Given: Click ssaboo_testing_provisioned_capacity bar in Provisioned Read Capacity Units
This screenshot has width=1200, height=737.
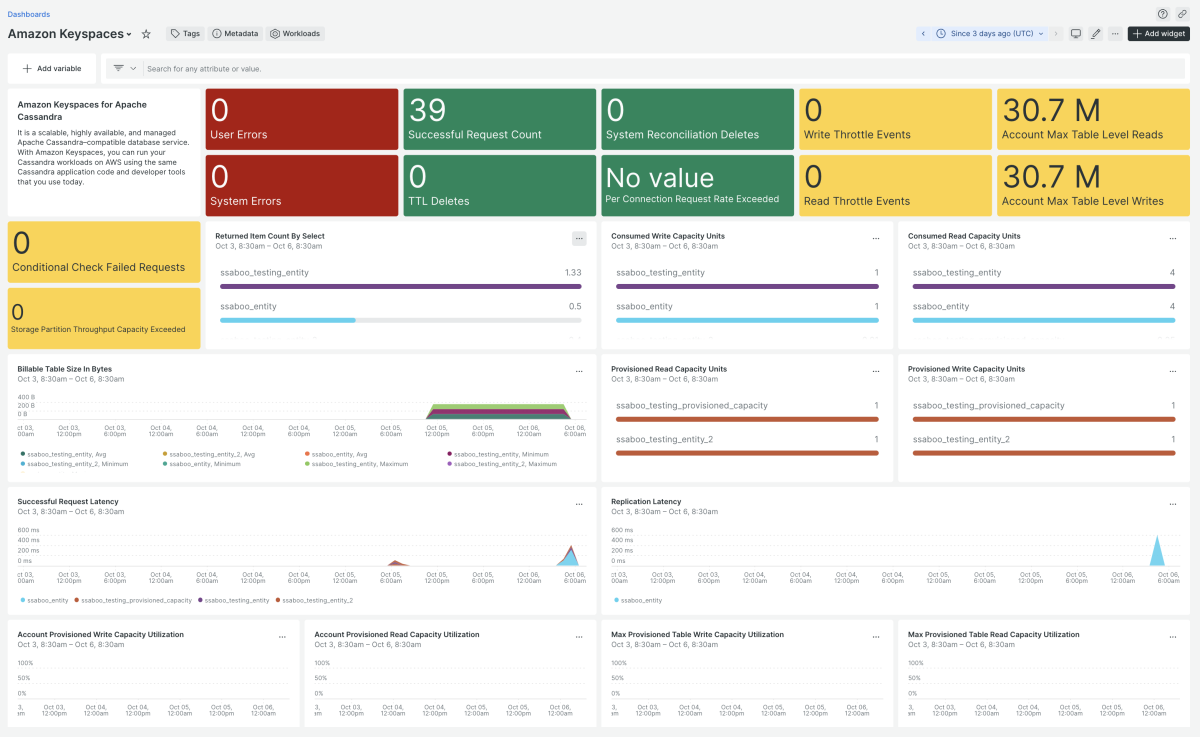Looking at the screenshot, I should (x=748, y=420).
